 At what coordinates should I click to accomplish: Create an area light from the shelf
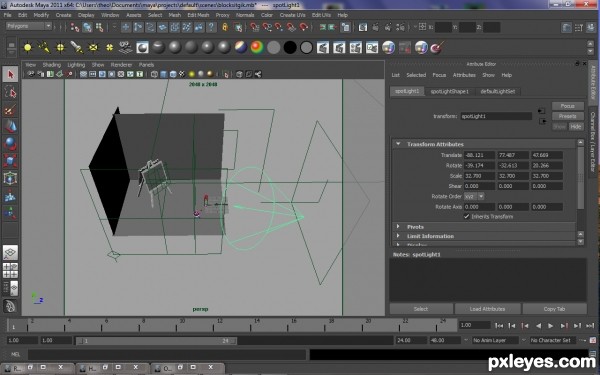pyautogui.click(x=93, y=47)
